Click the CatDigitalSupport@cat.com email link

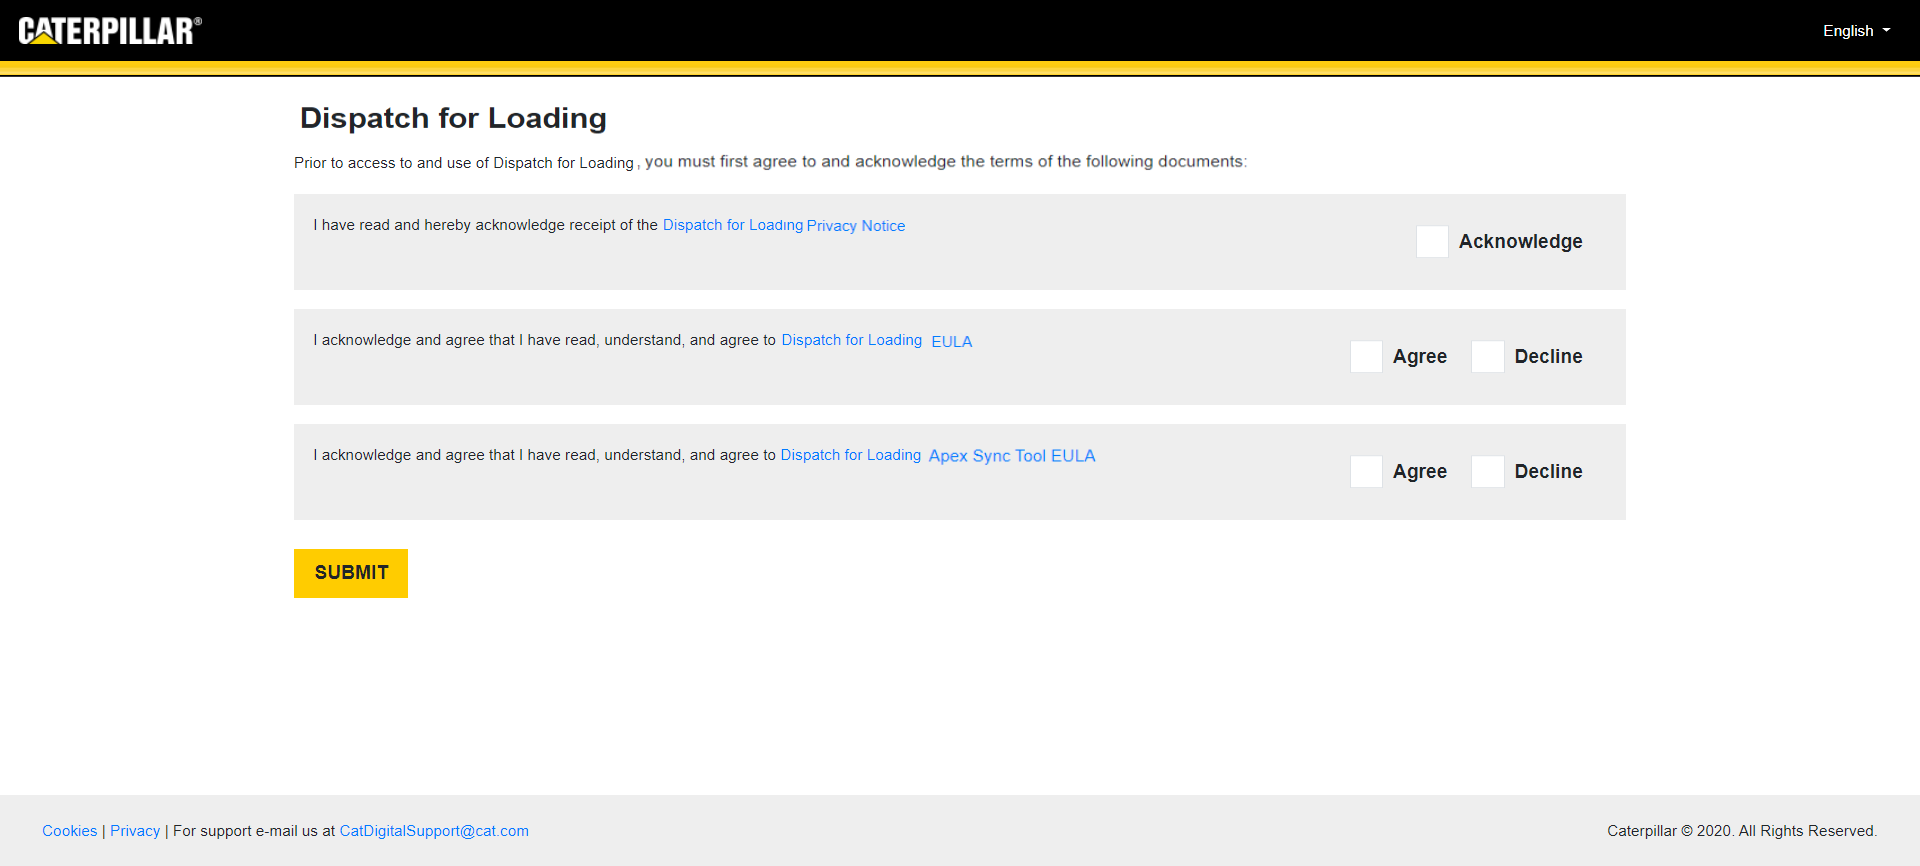pyautogui.click(x=434, y=831)
